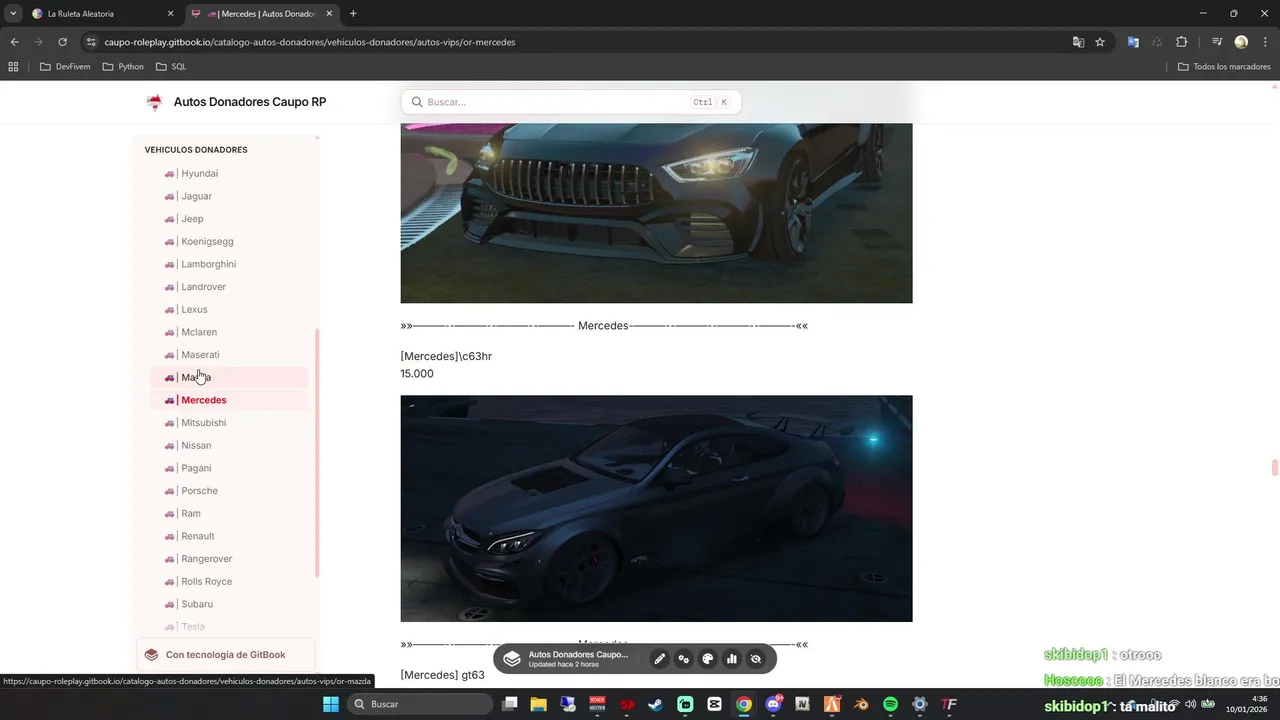Open Steam from the taskbar
1280x720 pixels.
pos(655,704)
